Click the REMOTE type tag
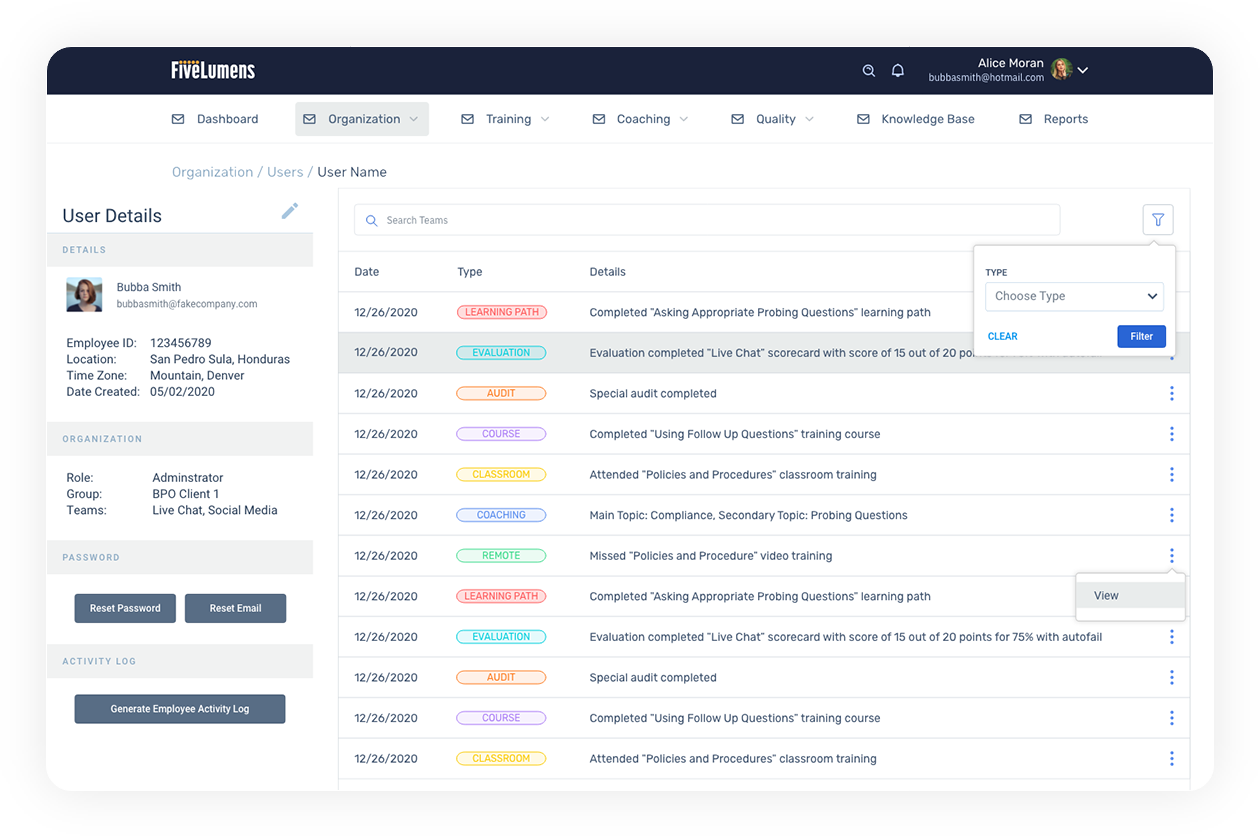Image resolution: width=1260 pixels, height=836 pixels. coord(501,556)
